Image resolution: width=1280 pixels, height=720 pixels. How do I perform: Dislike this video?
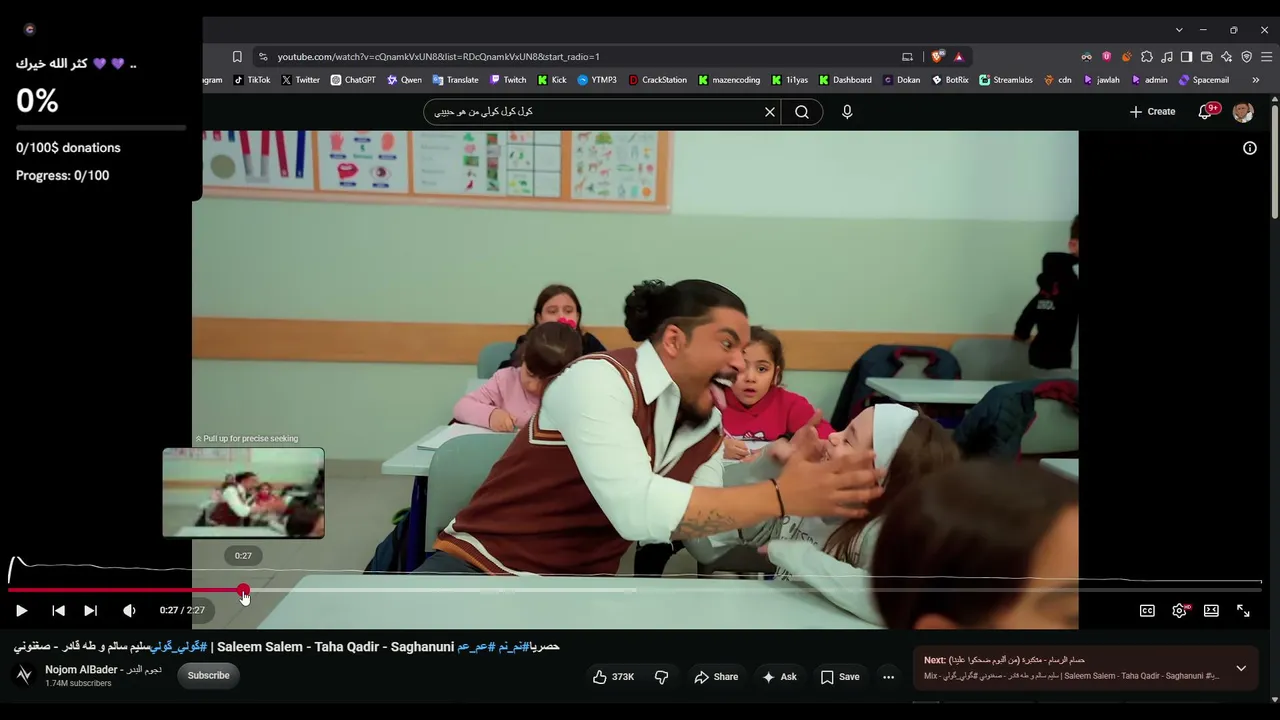[661, 677]
